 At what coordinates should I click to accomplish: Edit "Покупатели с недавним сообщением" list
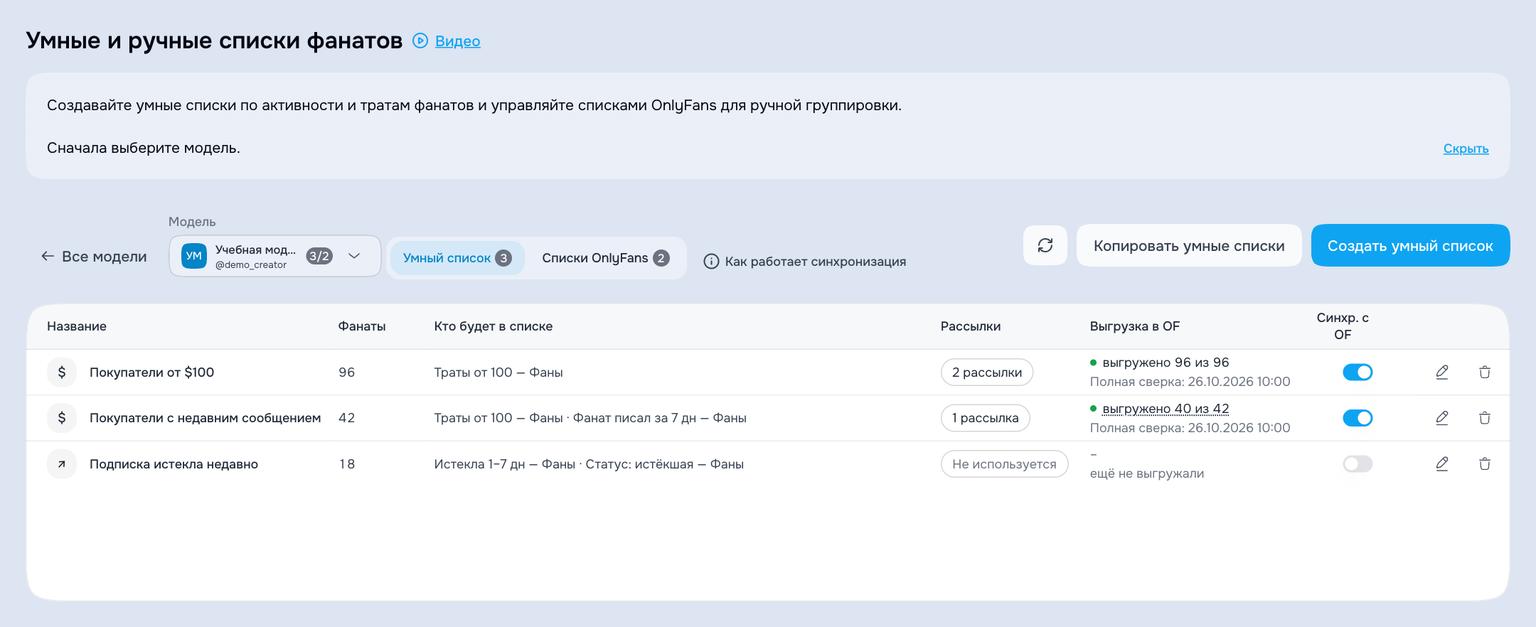(x=1442, y=418)
